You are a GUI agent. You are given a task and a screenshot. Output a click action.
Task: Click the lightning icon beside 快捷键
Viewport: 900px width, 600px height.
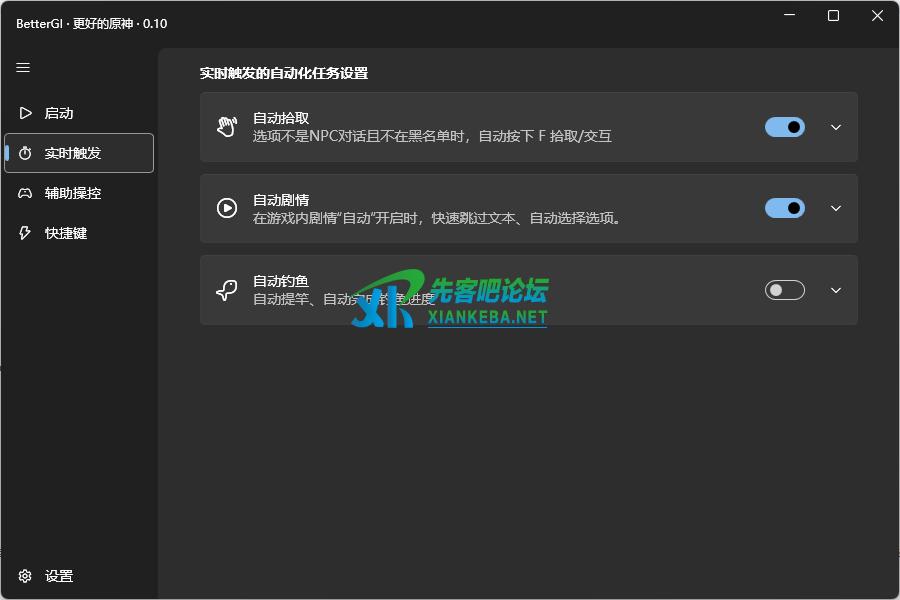(24, 233)
